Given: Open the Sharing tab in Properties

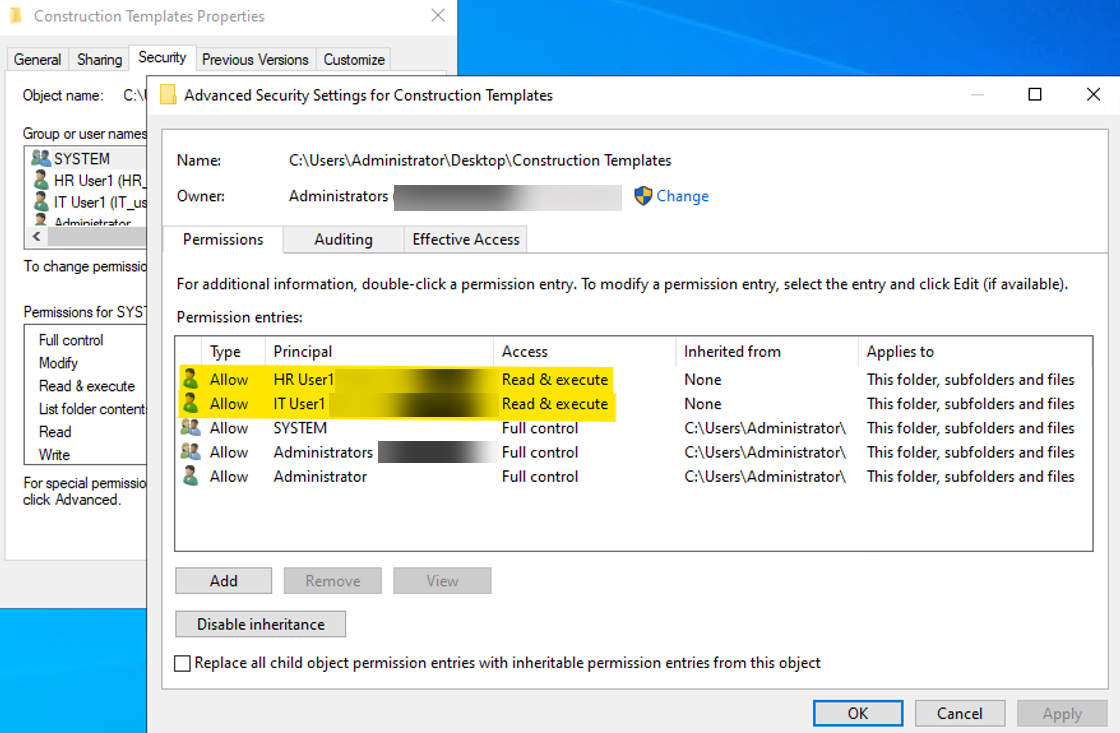Looking at the screenshot, I should (99, 60).
